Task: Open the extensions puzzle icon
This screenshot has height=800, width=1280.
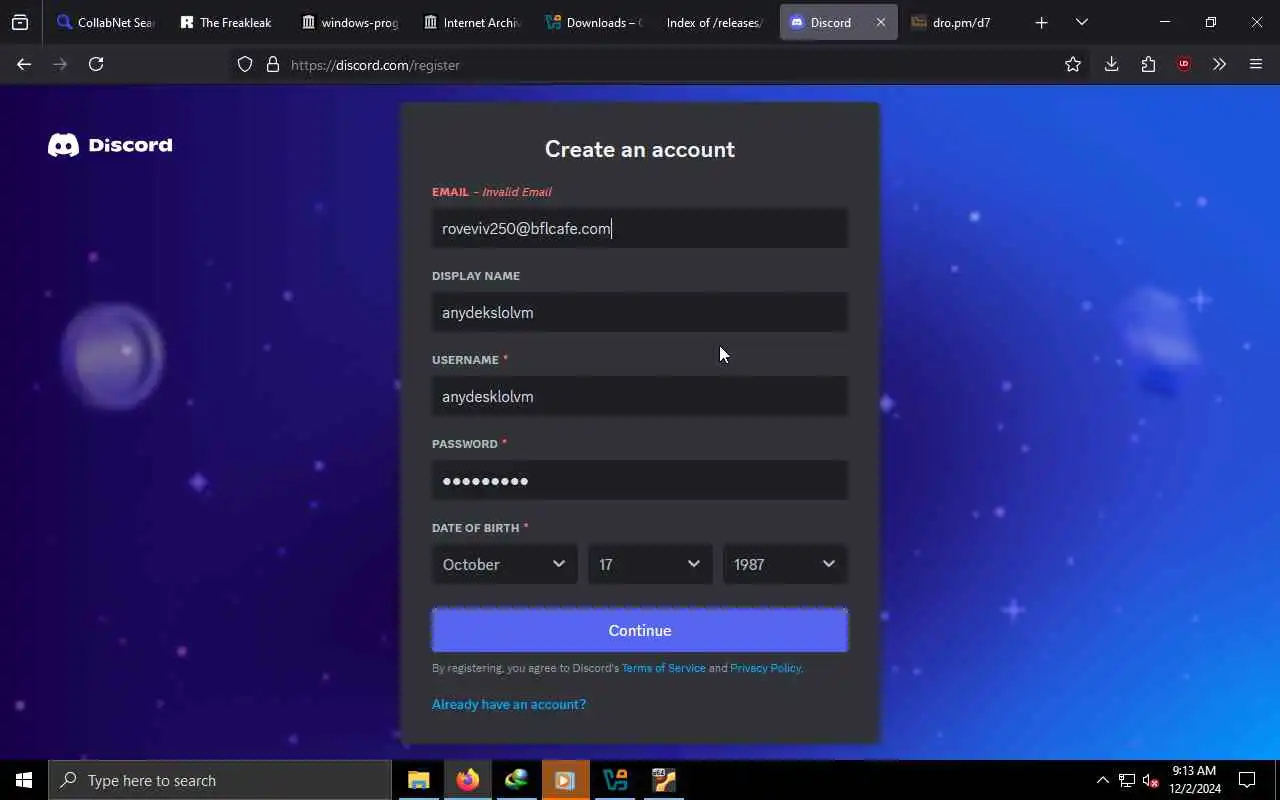Action: pyautogui.click(x=1148, y=64)
